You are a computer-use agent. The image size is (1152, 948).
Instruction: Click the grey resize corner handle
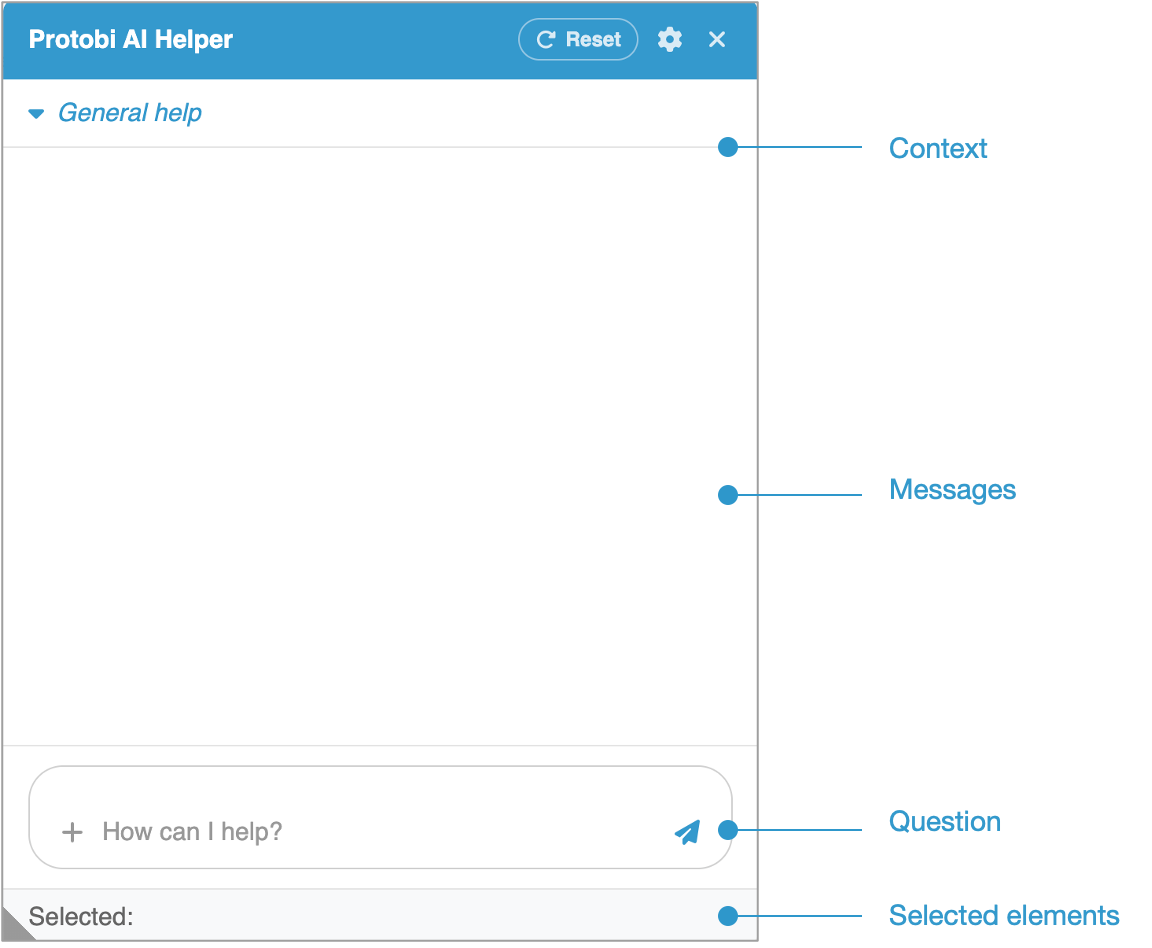click(16, 927)
